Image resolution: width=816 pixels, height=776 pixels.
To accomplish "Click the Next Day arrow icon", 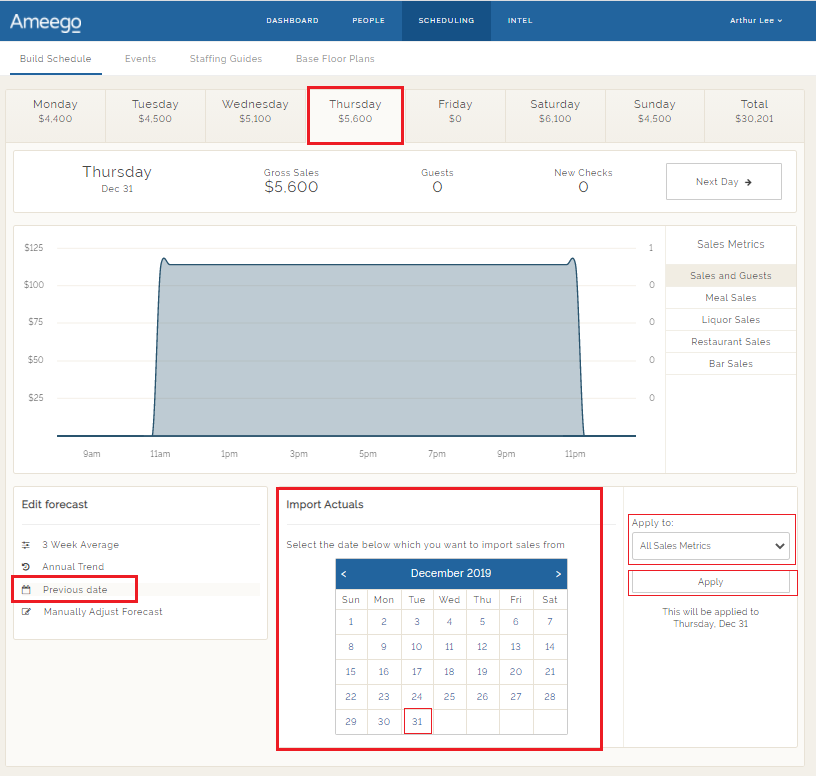I will click(746, 182).
